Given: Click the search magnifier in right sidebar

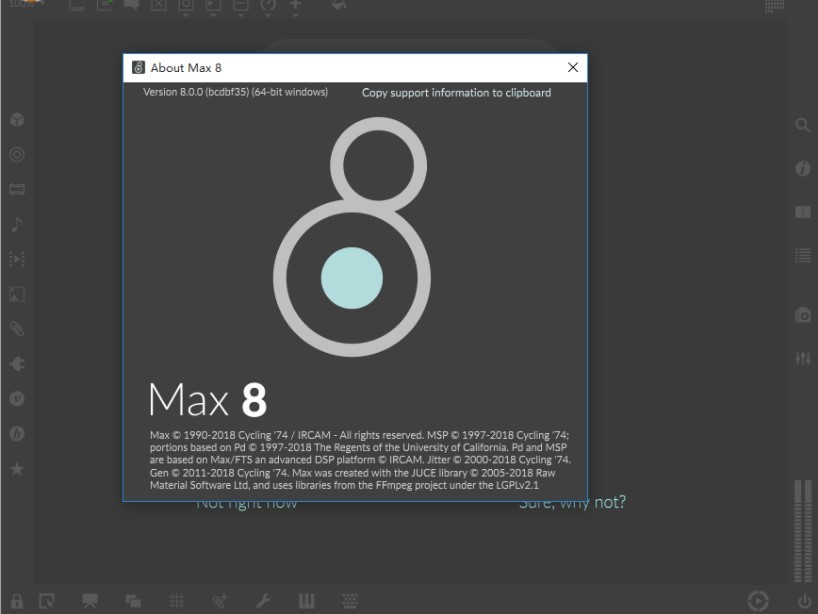Looking at the screenshot, I should coord(802,125).
